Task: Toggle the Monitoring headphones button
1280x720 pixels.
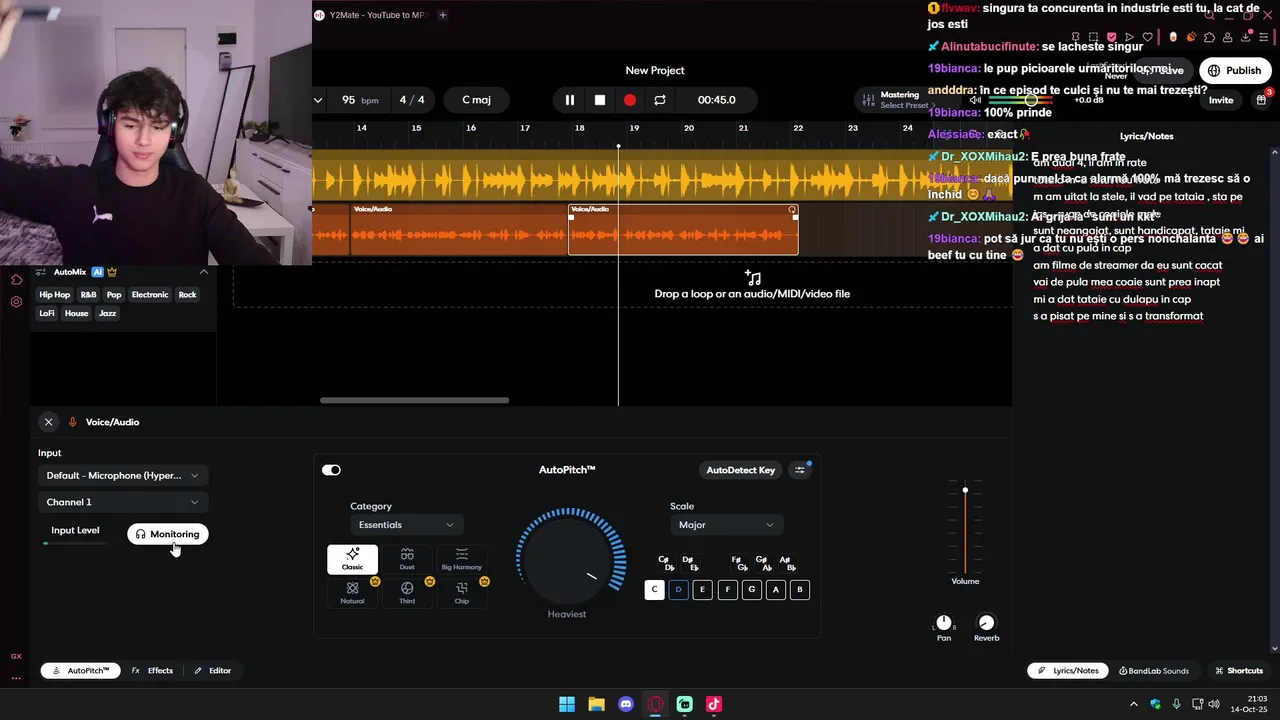Action: [x=168, y=534]
